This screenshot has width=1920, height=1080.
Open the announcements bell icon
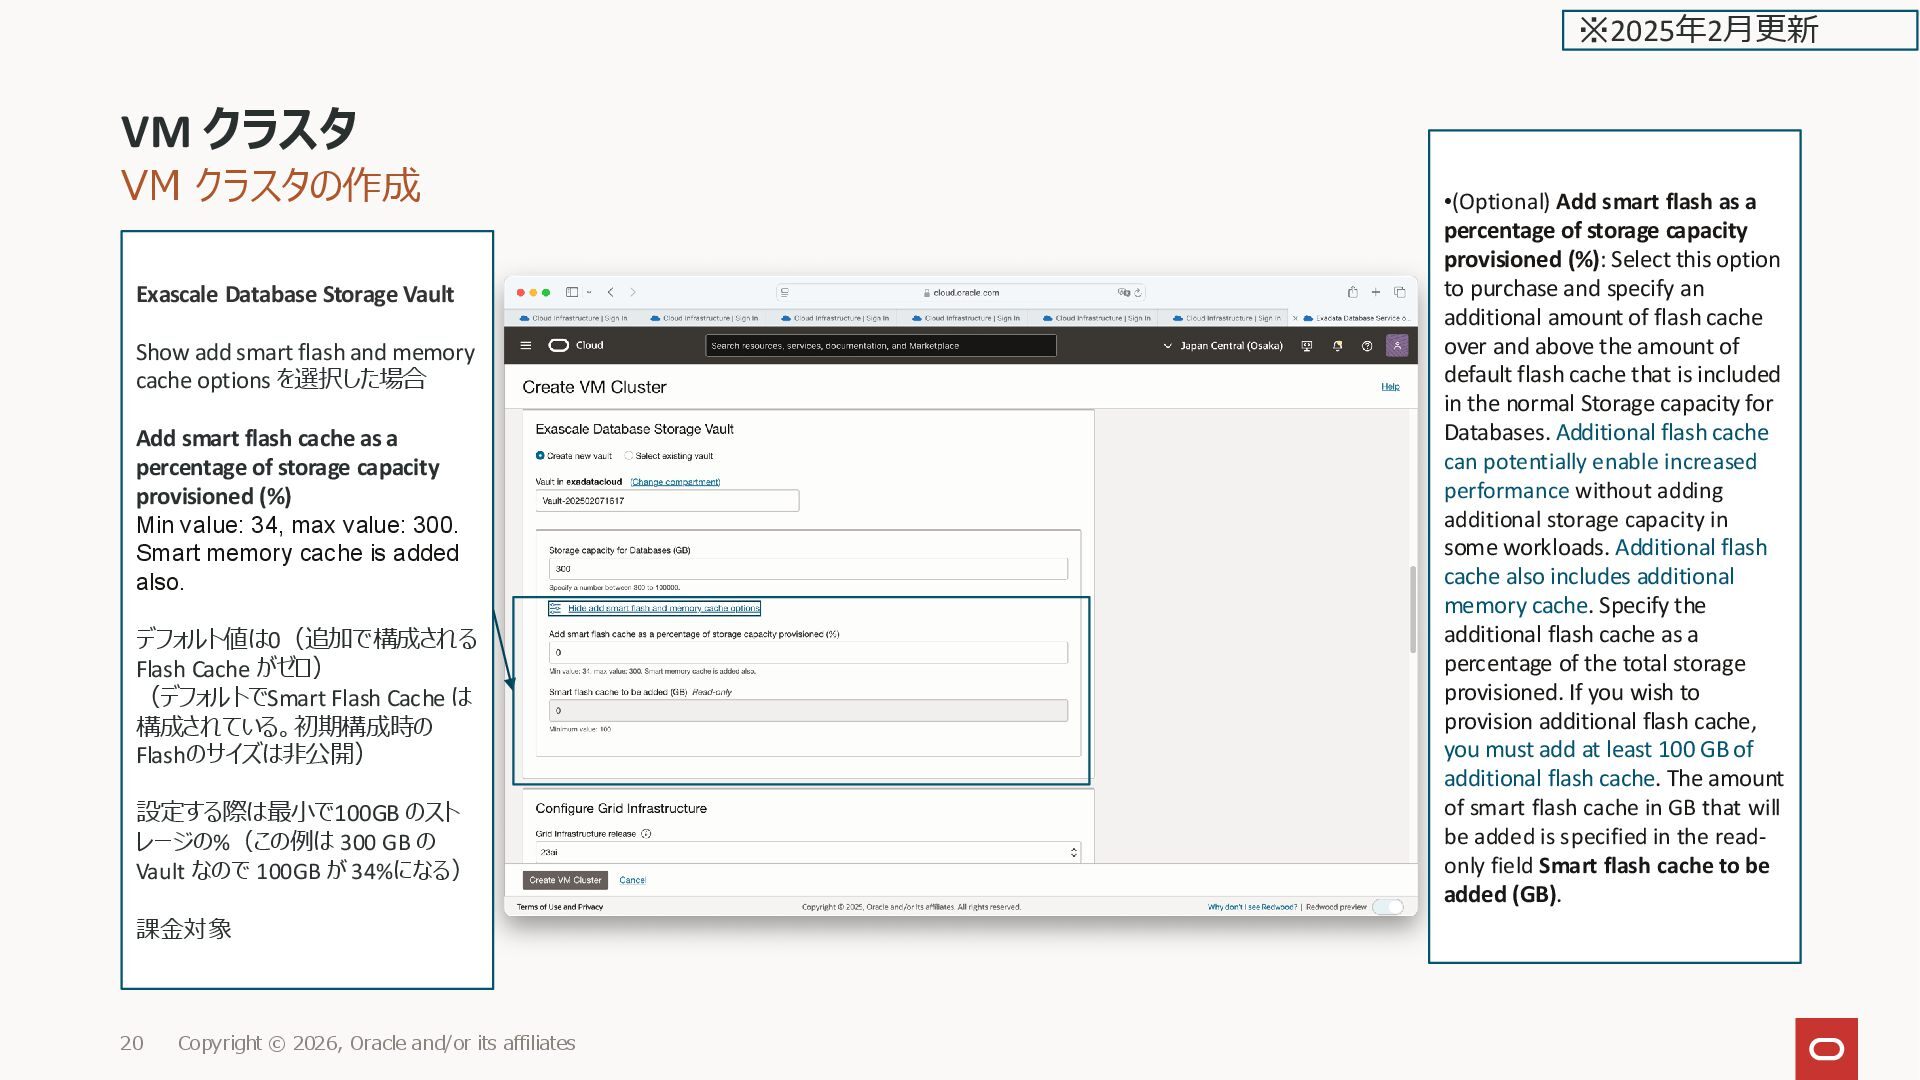coord(1337,346)
